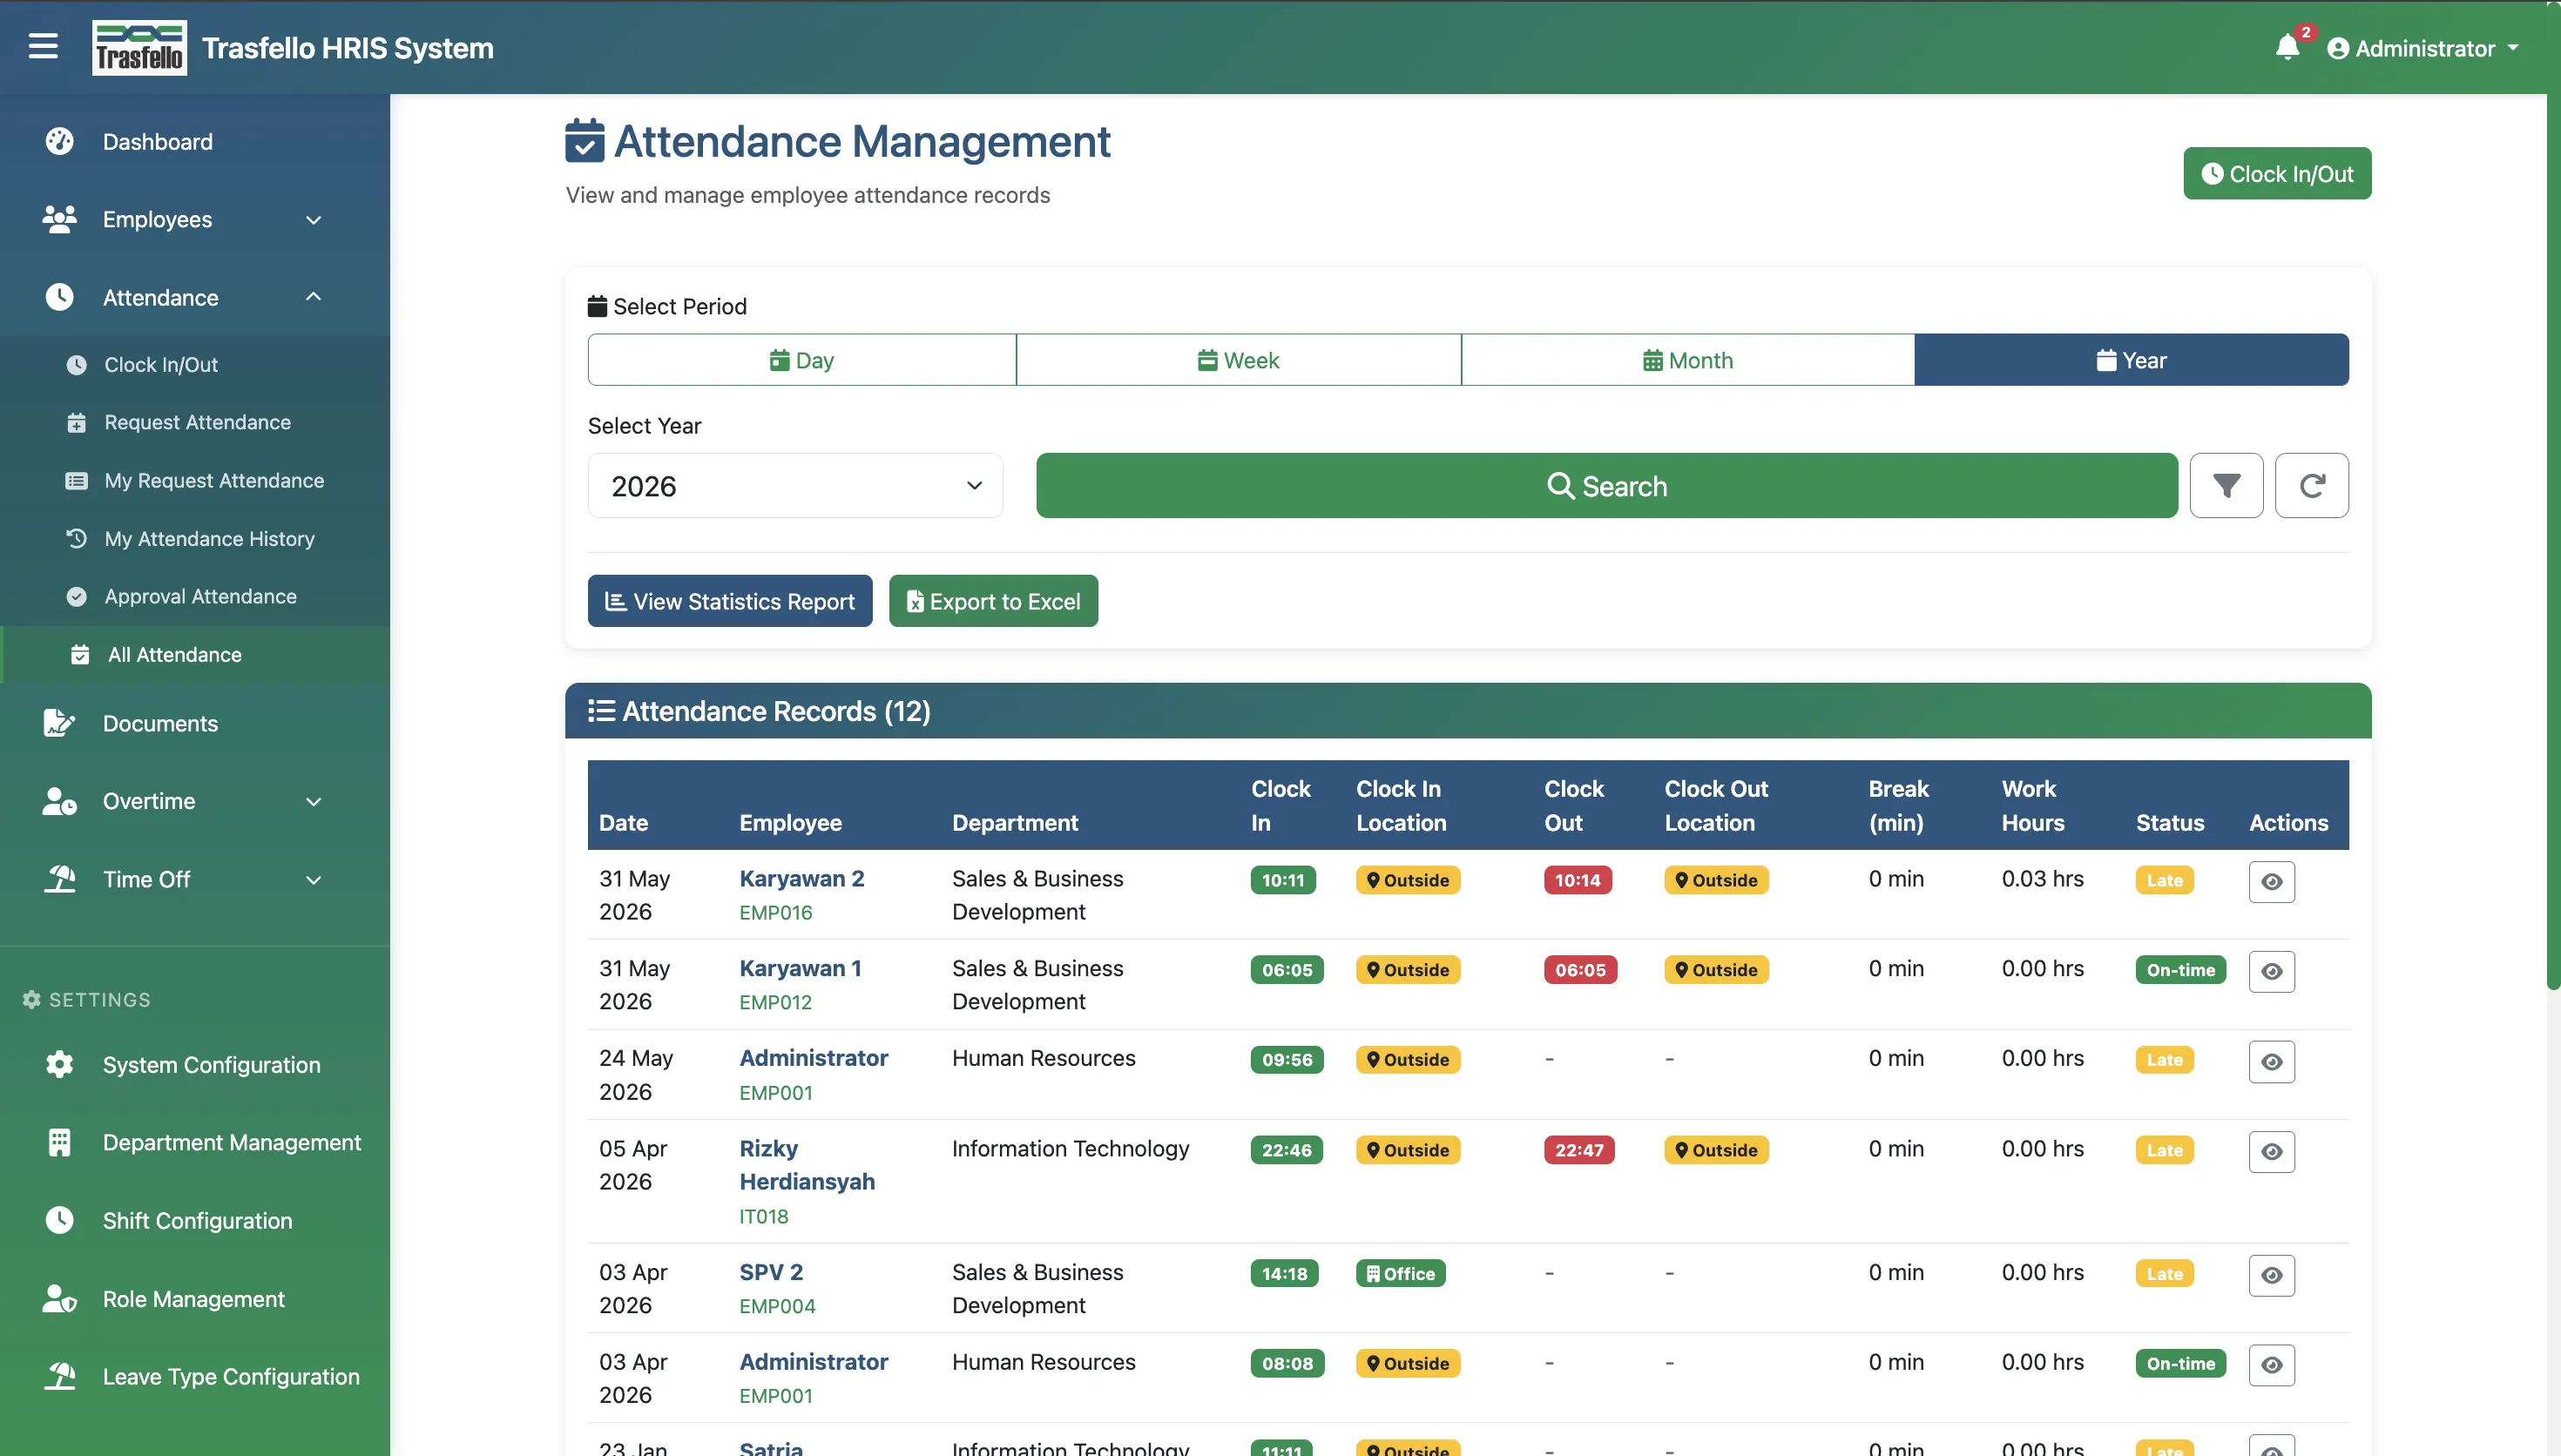Open System Configuration settings
The image size is (2561, 1456).
point(195,1066)
